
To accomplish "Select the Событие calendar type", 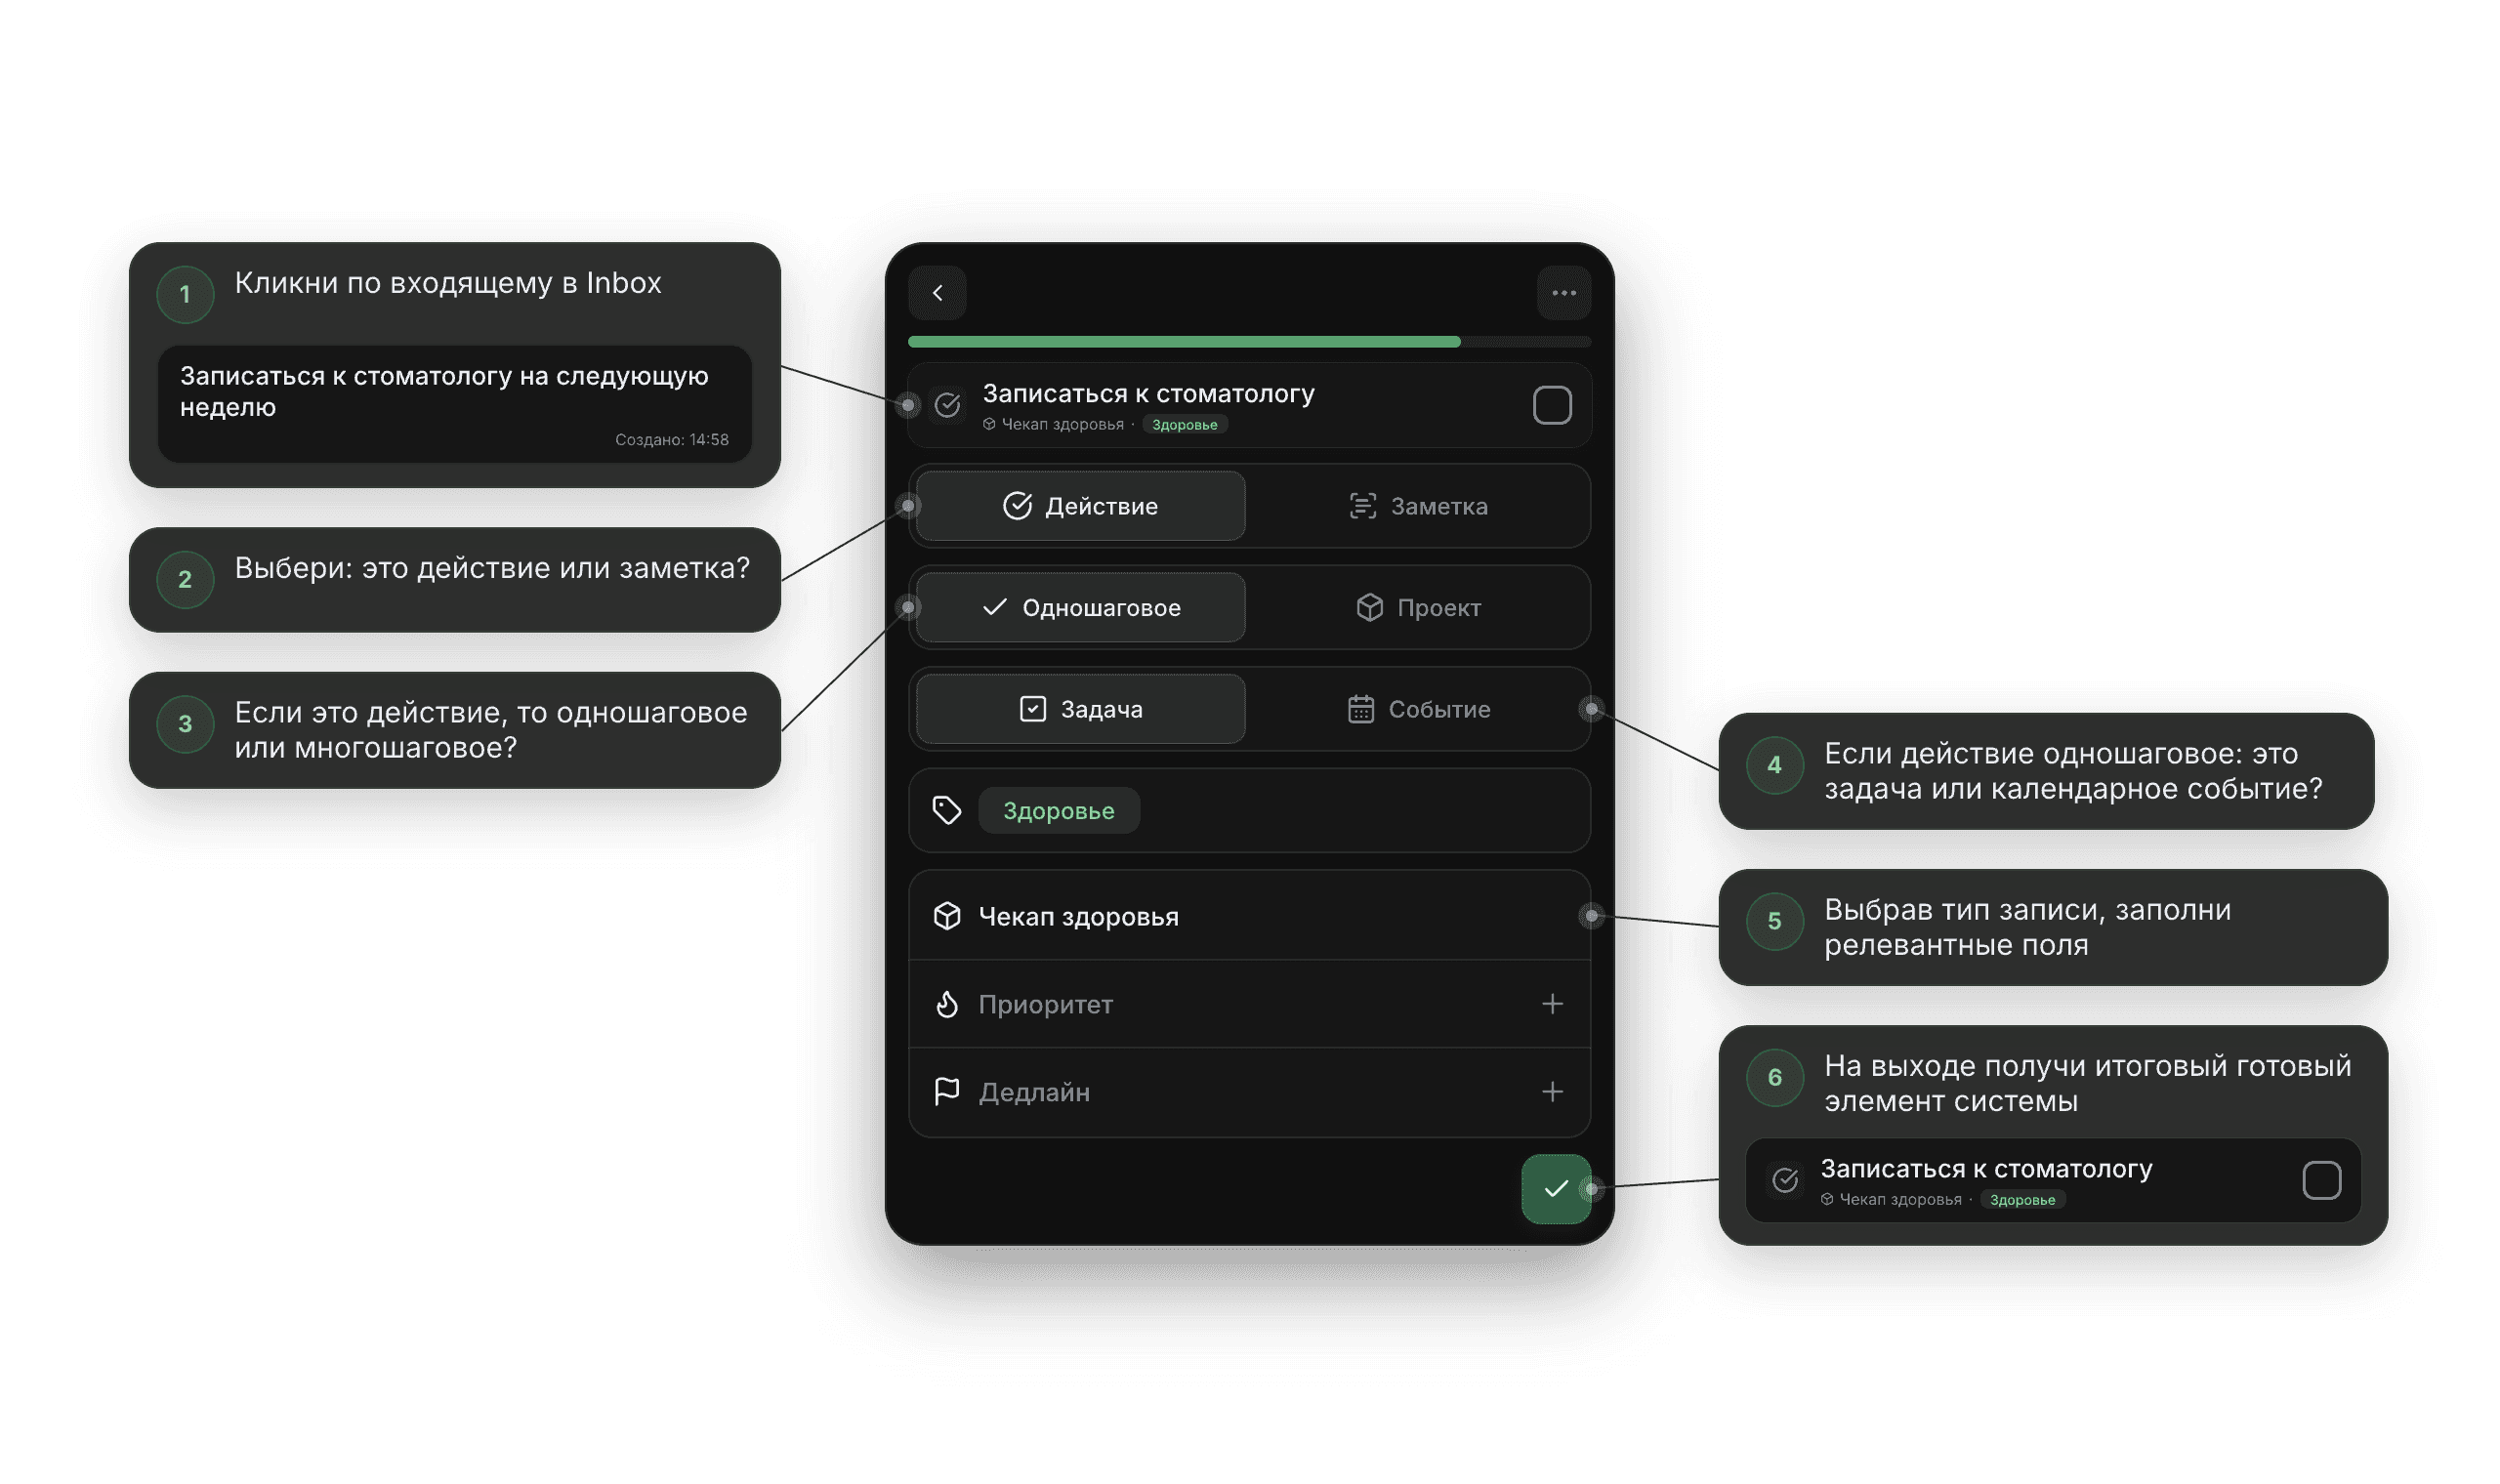I will click(x=1418, y=709).
